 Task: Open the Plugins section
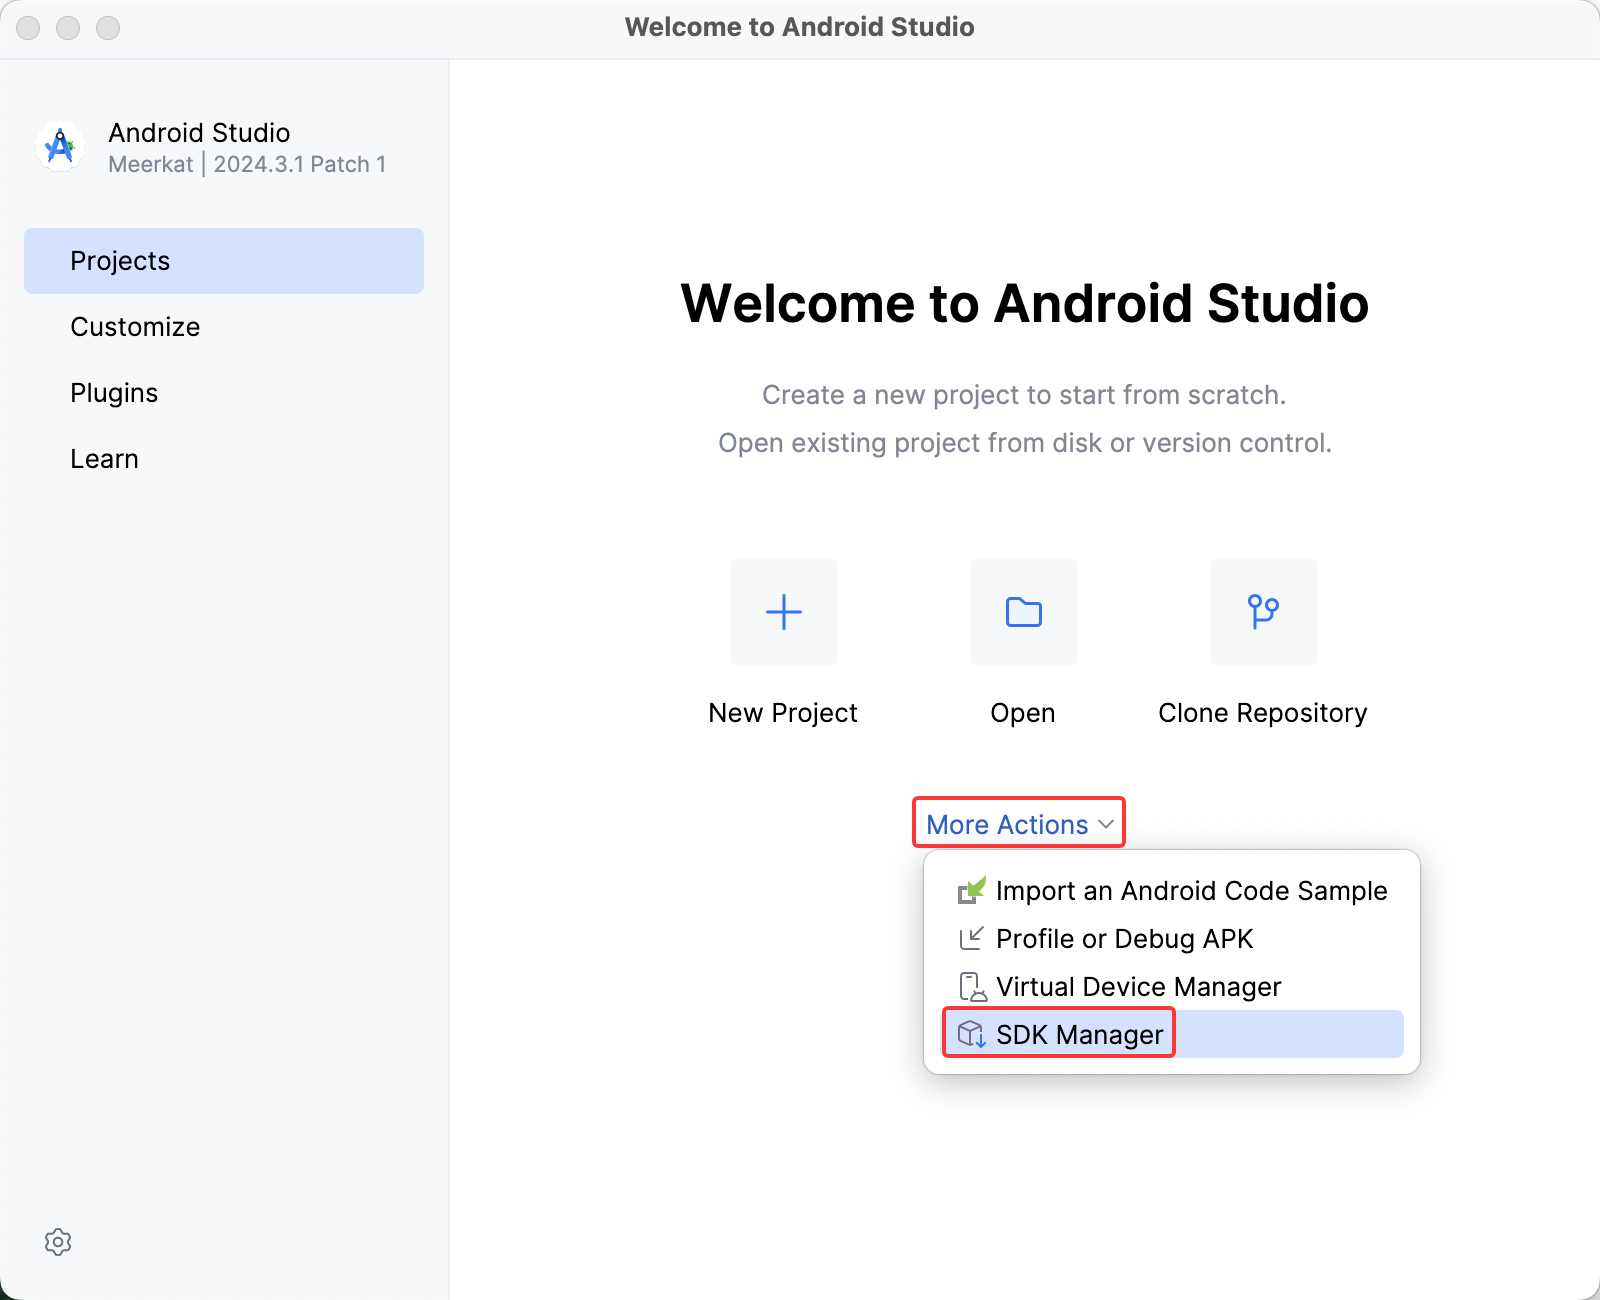114,392
